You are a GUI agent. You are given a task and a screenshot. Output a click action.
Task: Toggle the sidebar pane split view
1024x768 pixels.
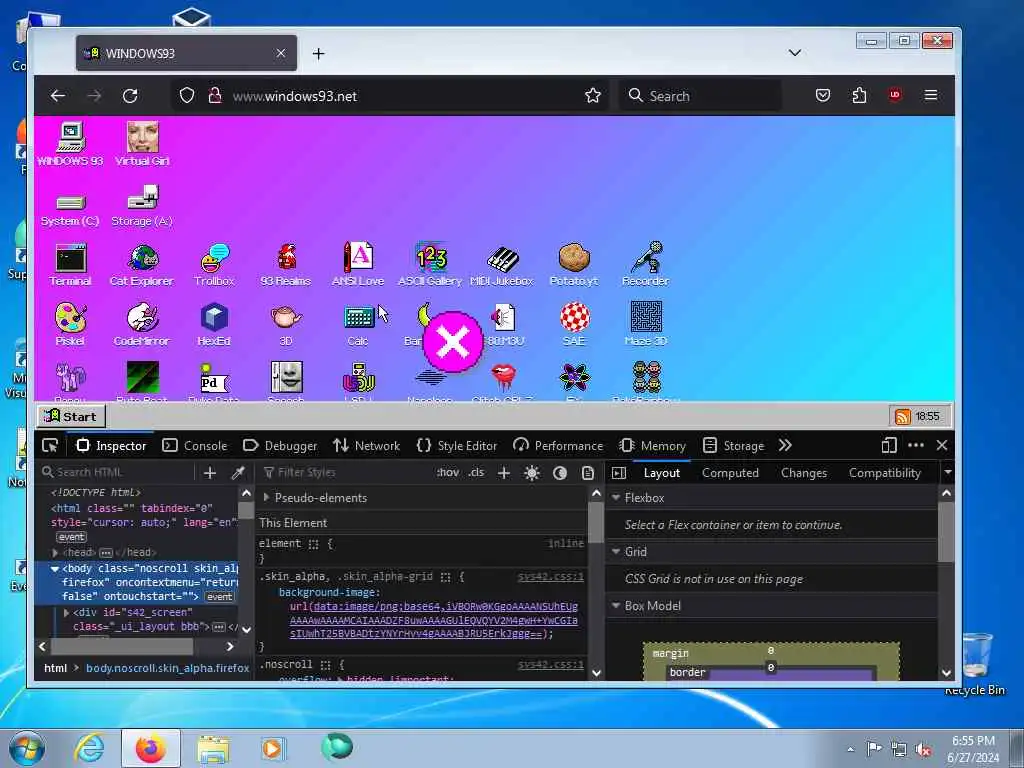click(x=619, y=473)
